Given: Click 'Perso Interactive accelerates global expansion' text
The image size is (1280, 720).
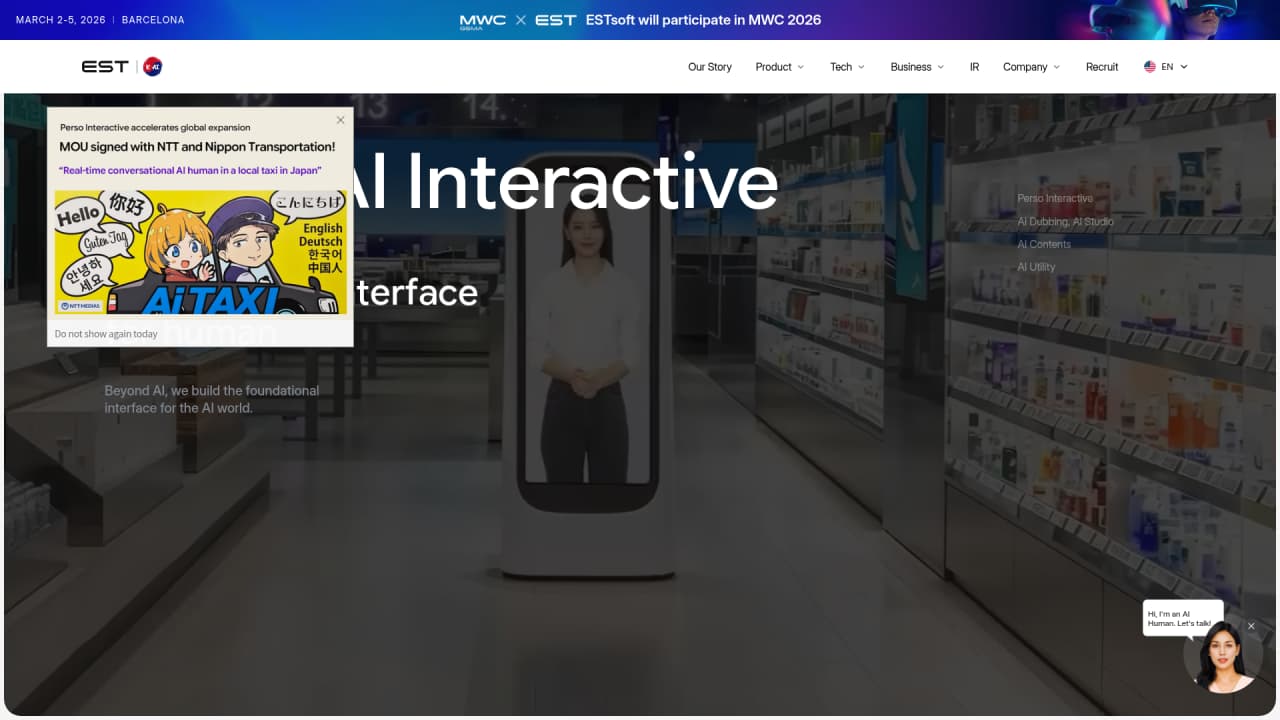Looking at the screenshot, I should 155,128.
